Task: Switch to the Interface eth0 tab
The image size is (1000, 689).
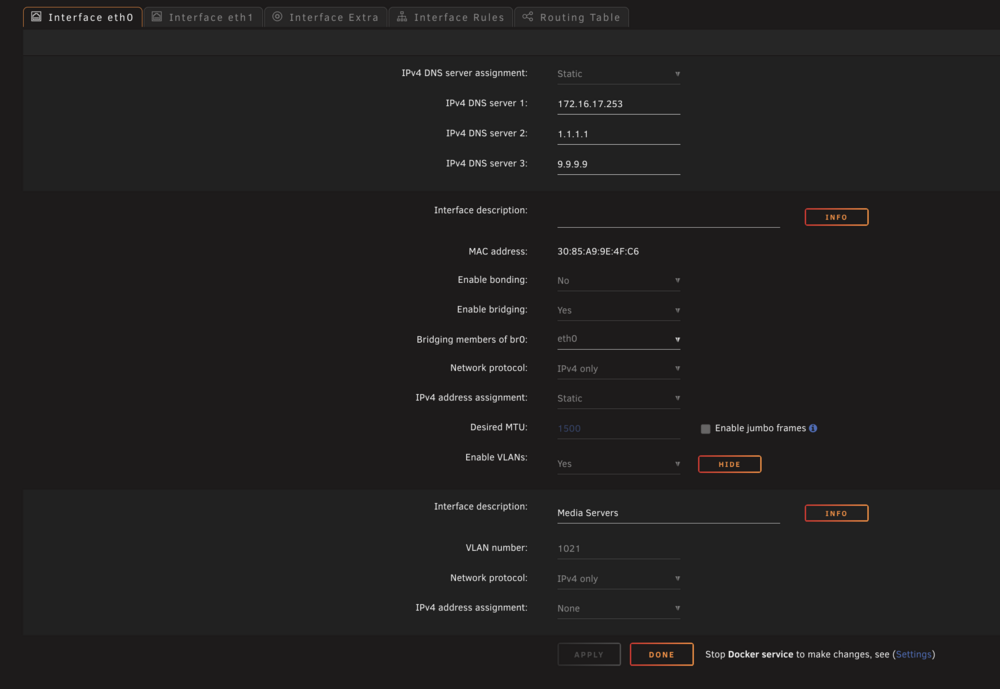Action: coord(83,17)
